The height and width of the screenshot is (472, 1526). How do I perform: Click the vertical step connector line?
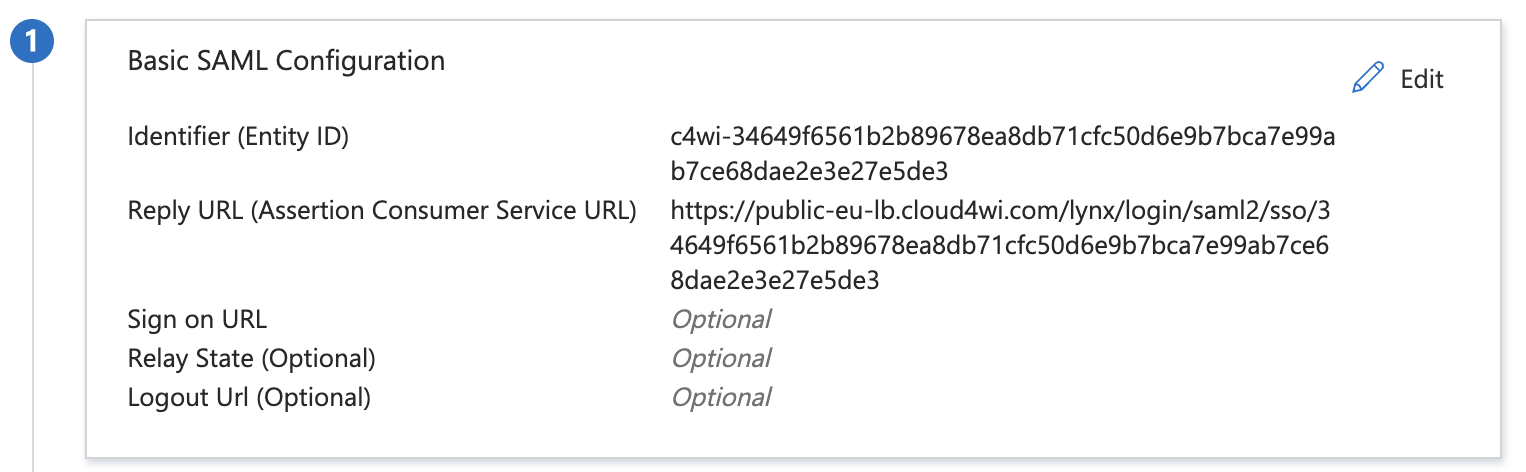click(x=33, y=268)
